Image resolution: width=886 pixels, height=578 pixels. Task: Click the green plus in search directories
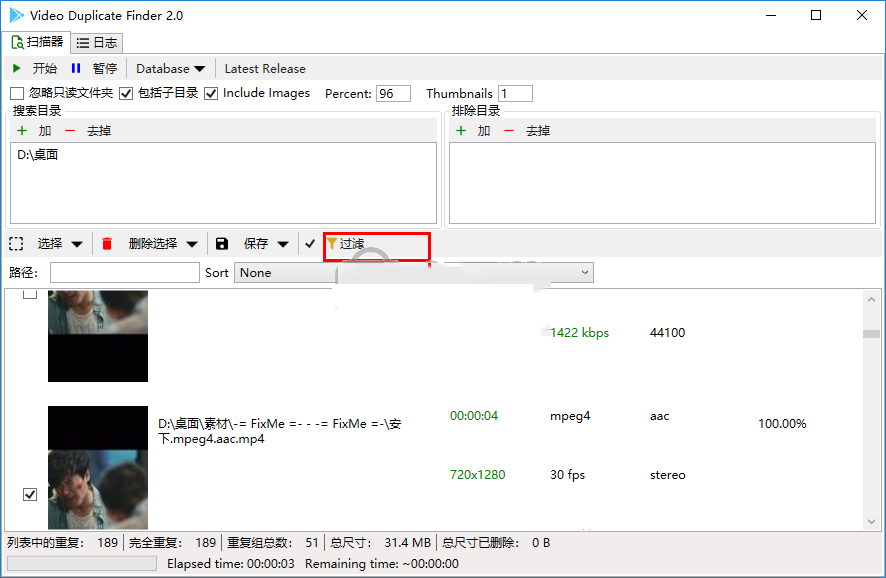pos(22,131)
